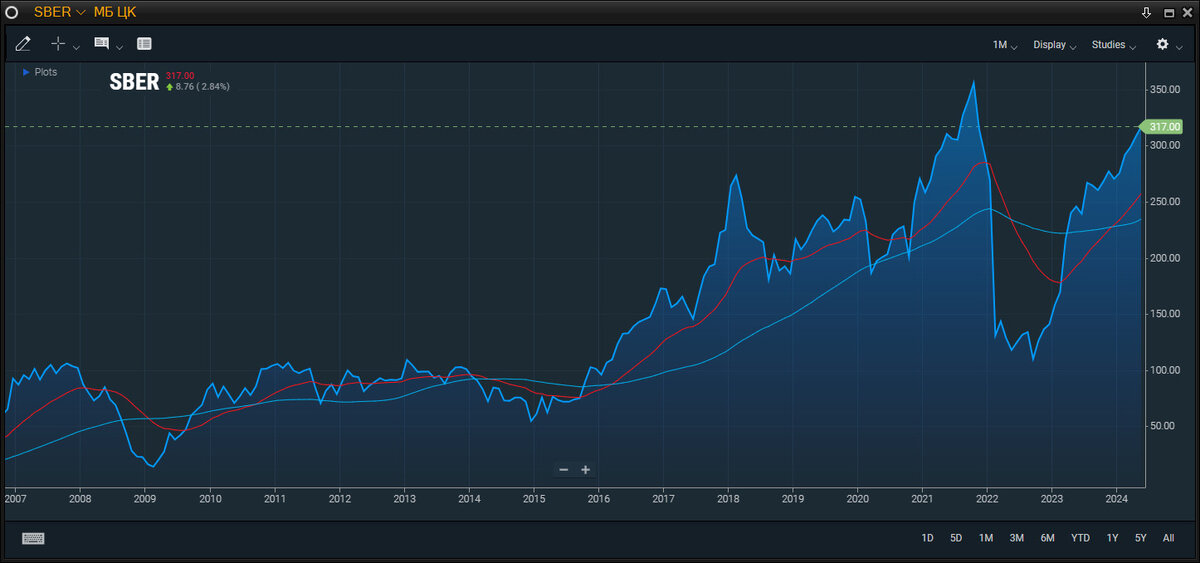1200x563 pixels.
Task: Click the 2022 label on time axis
Action: (x=987, y=498)
